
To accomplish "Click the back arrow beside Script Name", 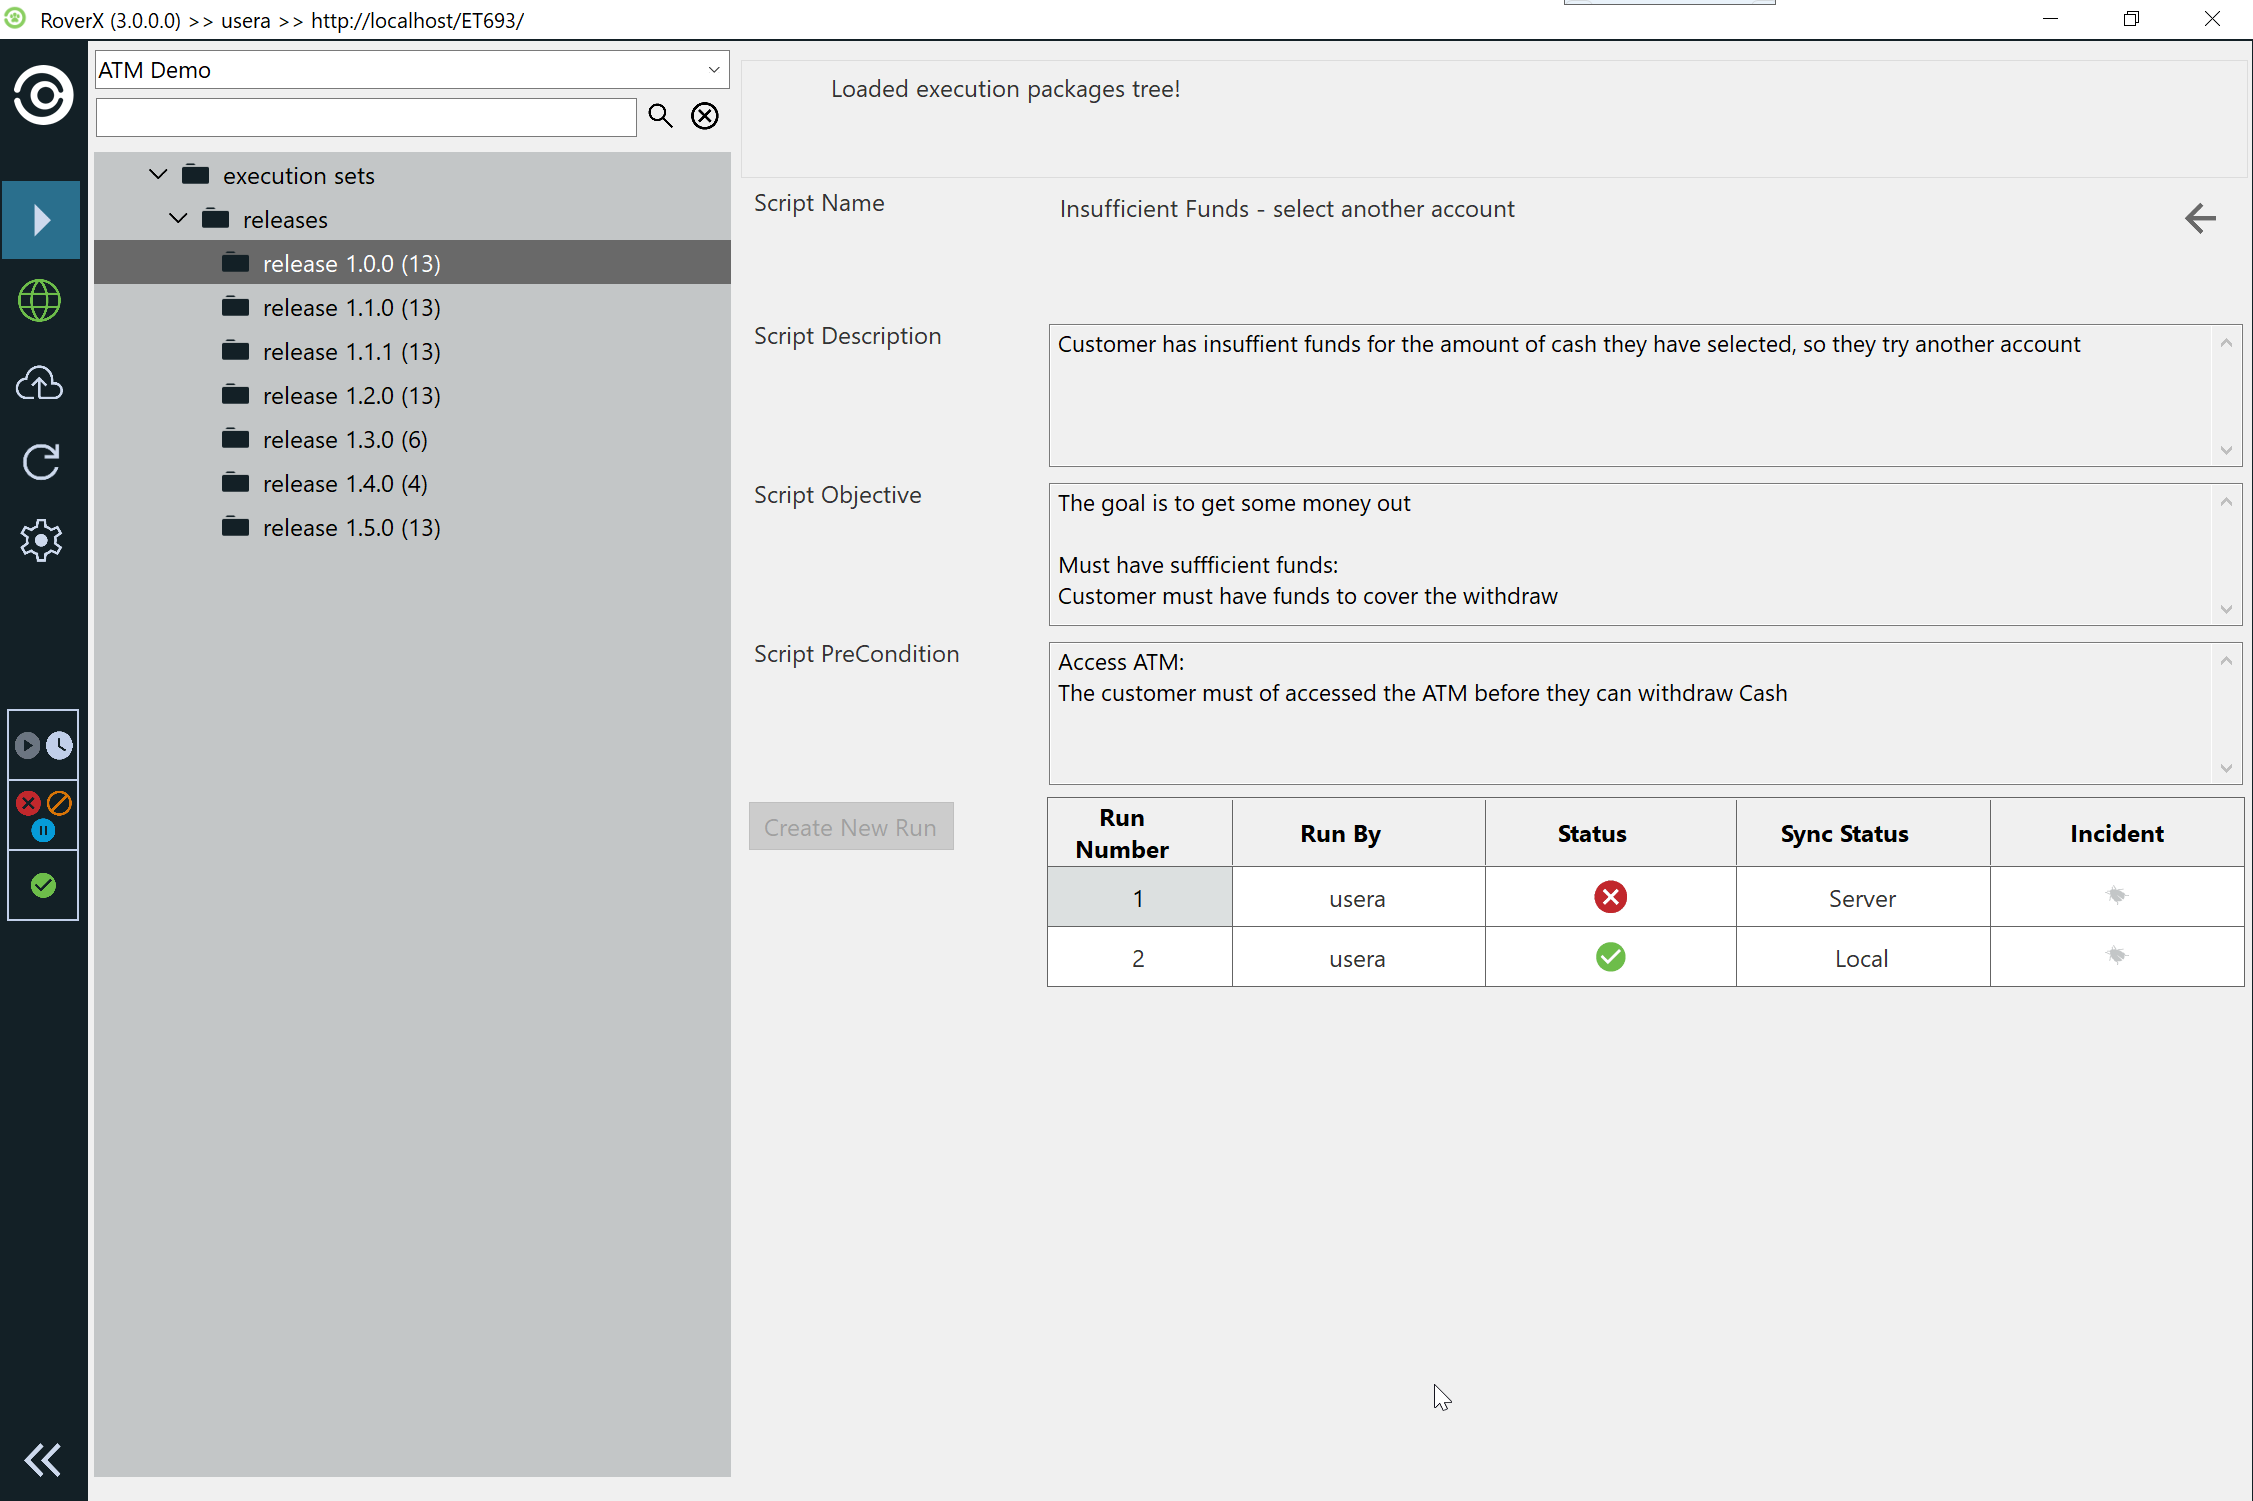I will (x=2200, y=218).
